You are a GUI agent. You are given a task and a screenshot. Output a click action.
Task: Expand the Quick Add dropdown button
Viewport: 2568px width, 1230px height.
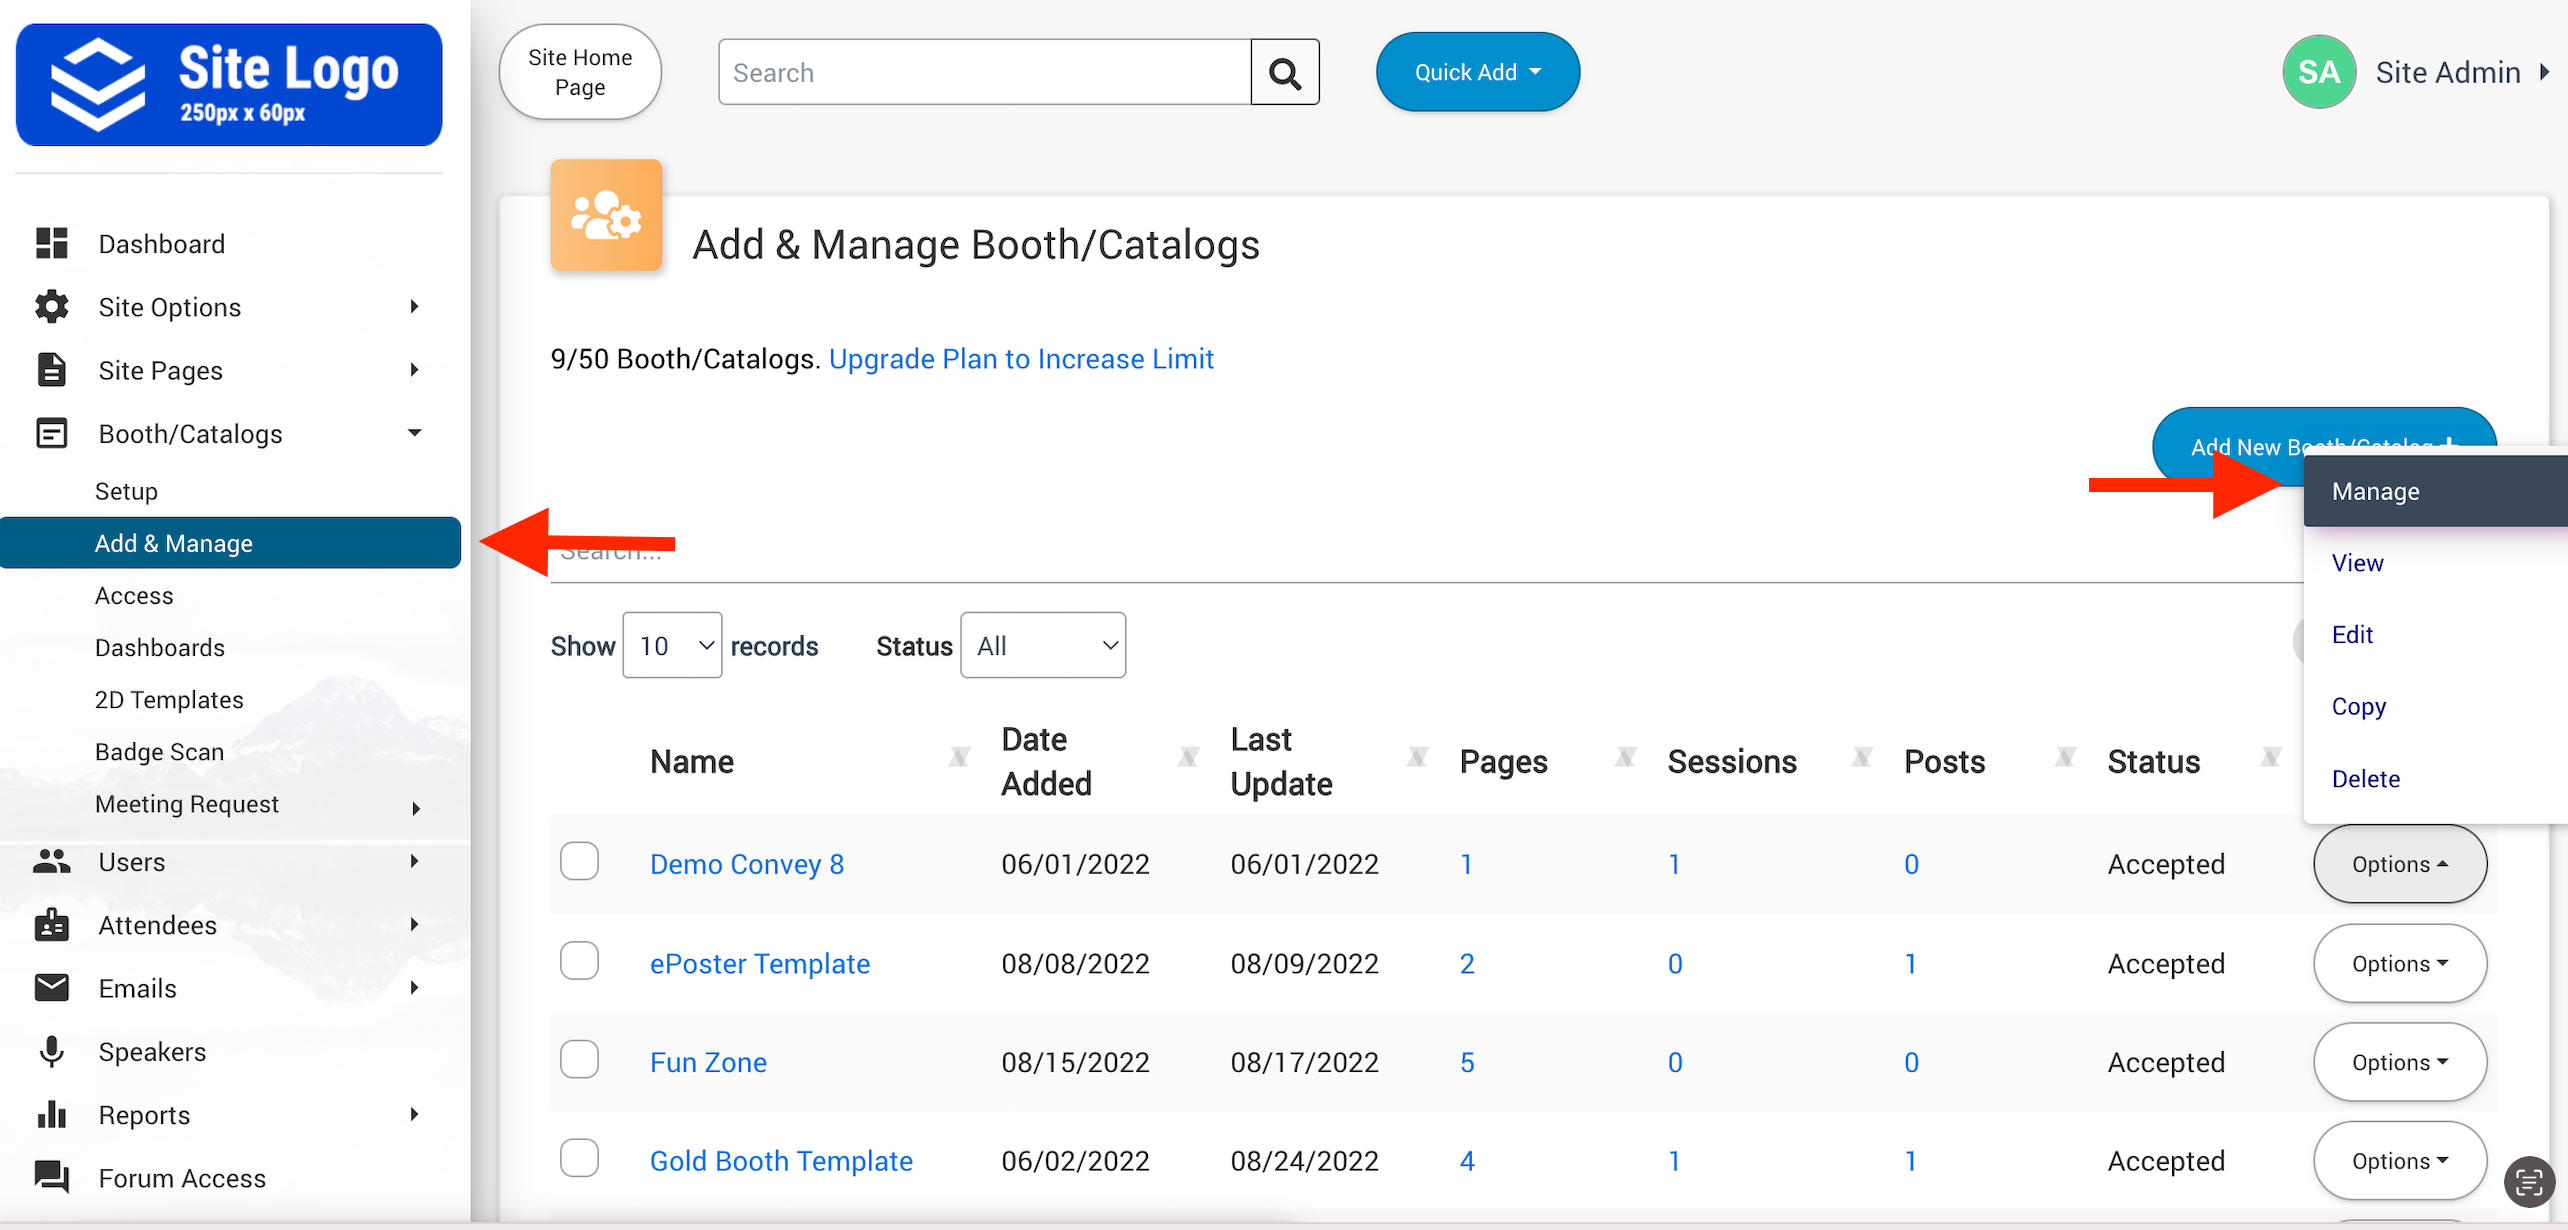(x=1477, y=72)
